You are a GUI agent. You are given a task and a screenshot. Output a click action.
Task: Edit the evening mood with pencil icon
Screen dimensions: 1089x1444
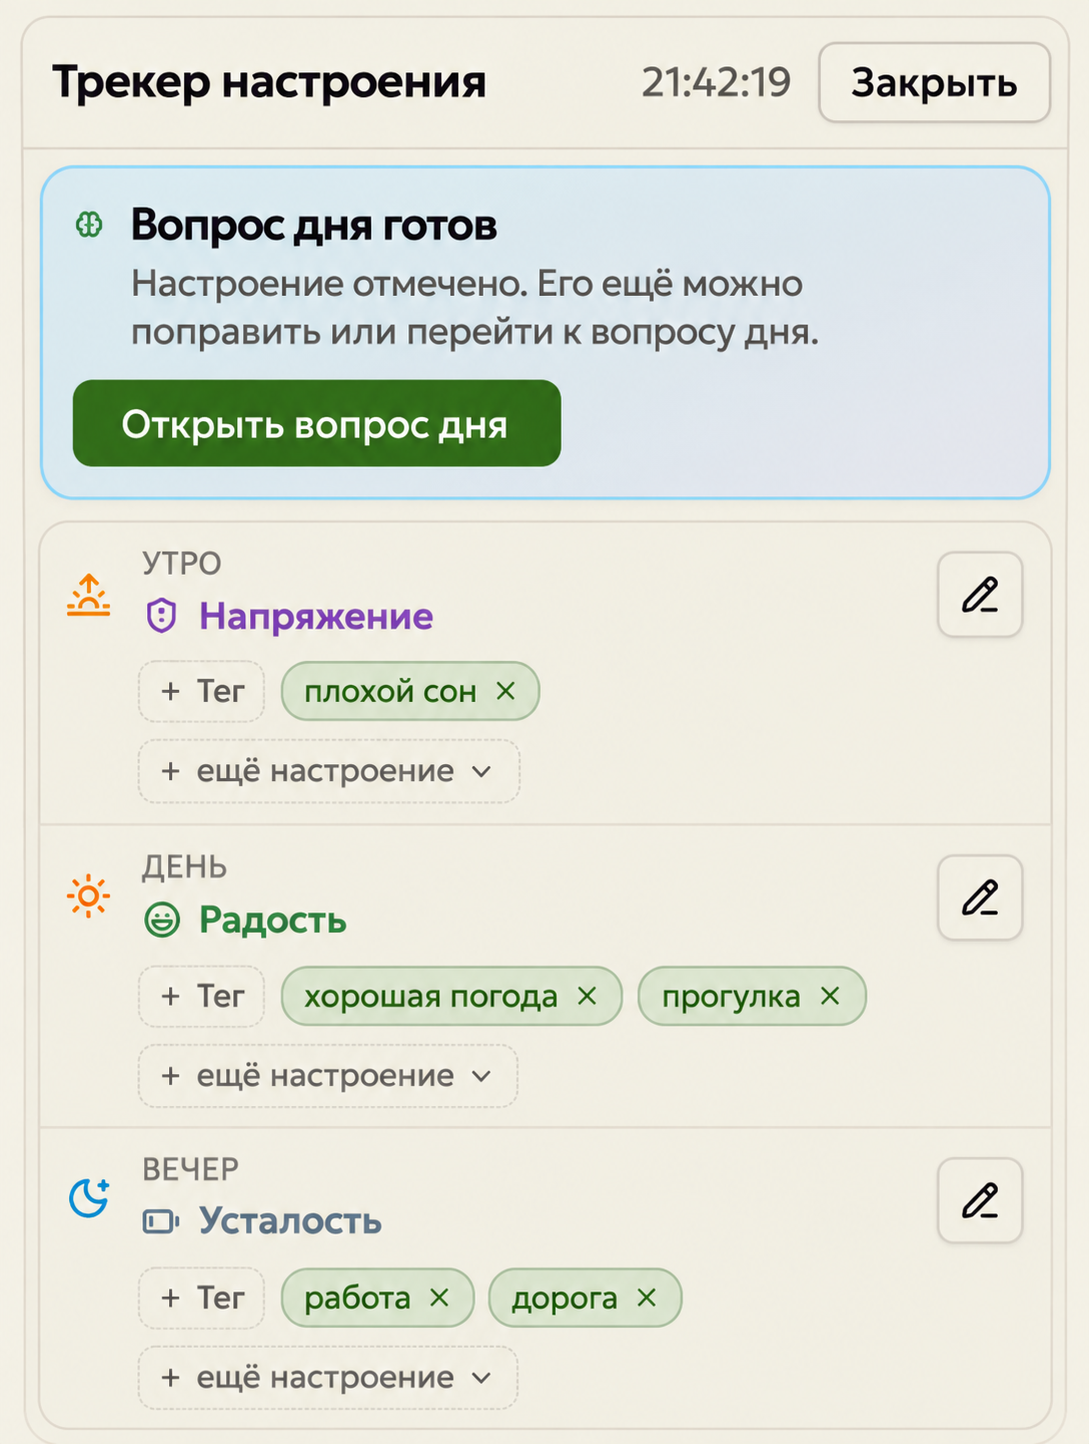tap(980, 1200)
